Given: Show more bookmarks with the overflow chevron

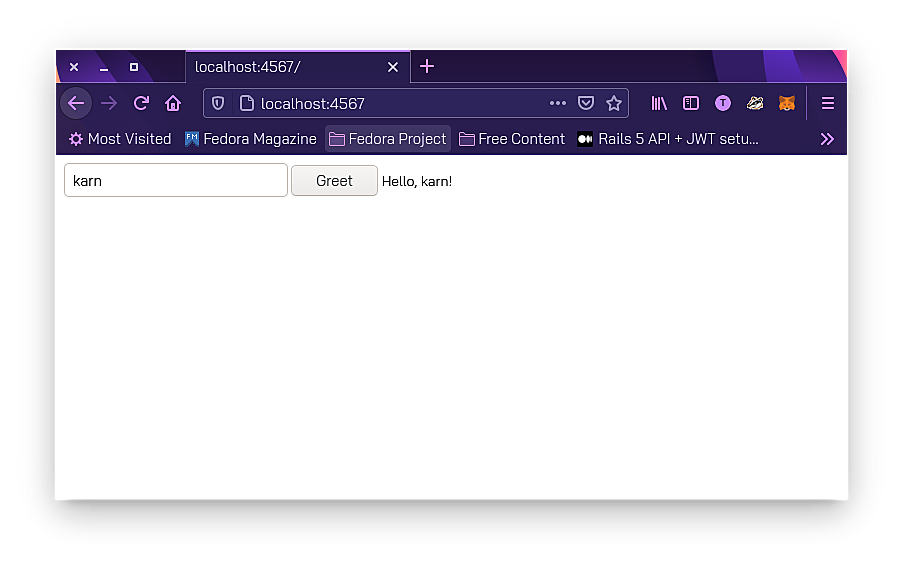Looking at the screenshot, I should coord(827,139).
